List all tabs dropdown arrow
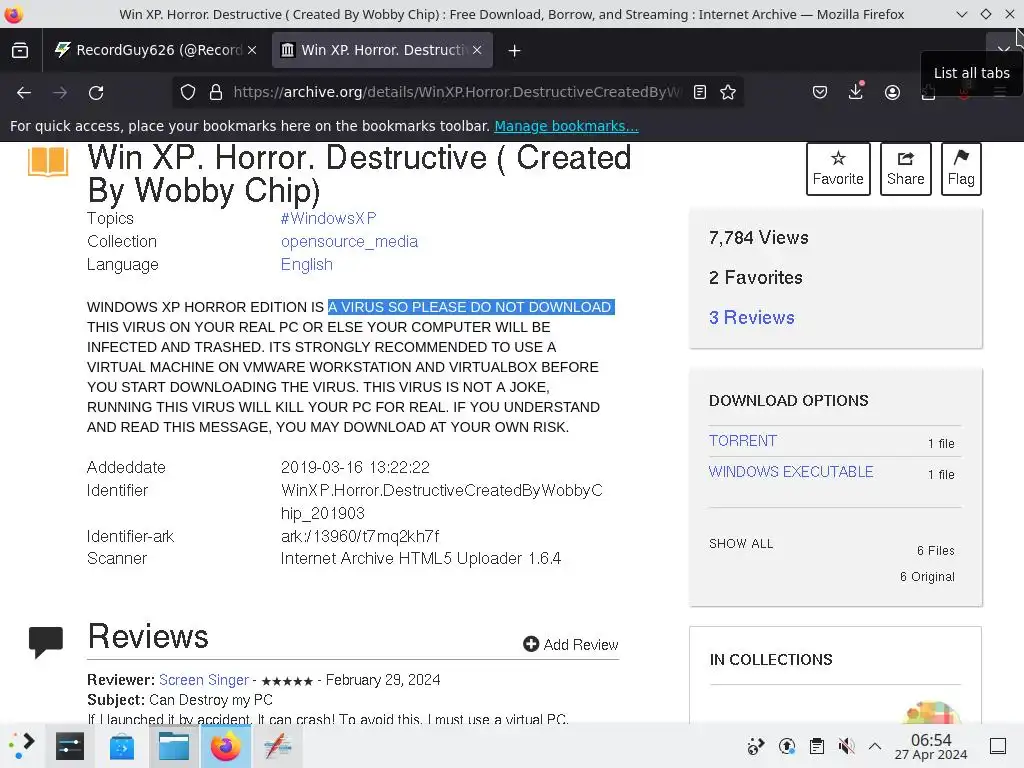 point(1004,50)
